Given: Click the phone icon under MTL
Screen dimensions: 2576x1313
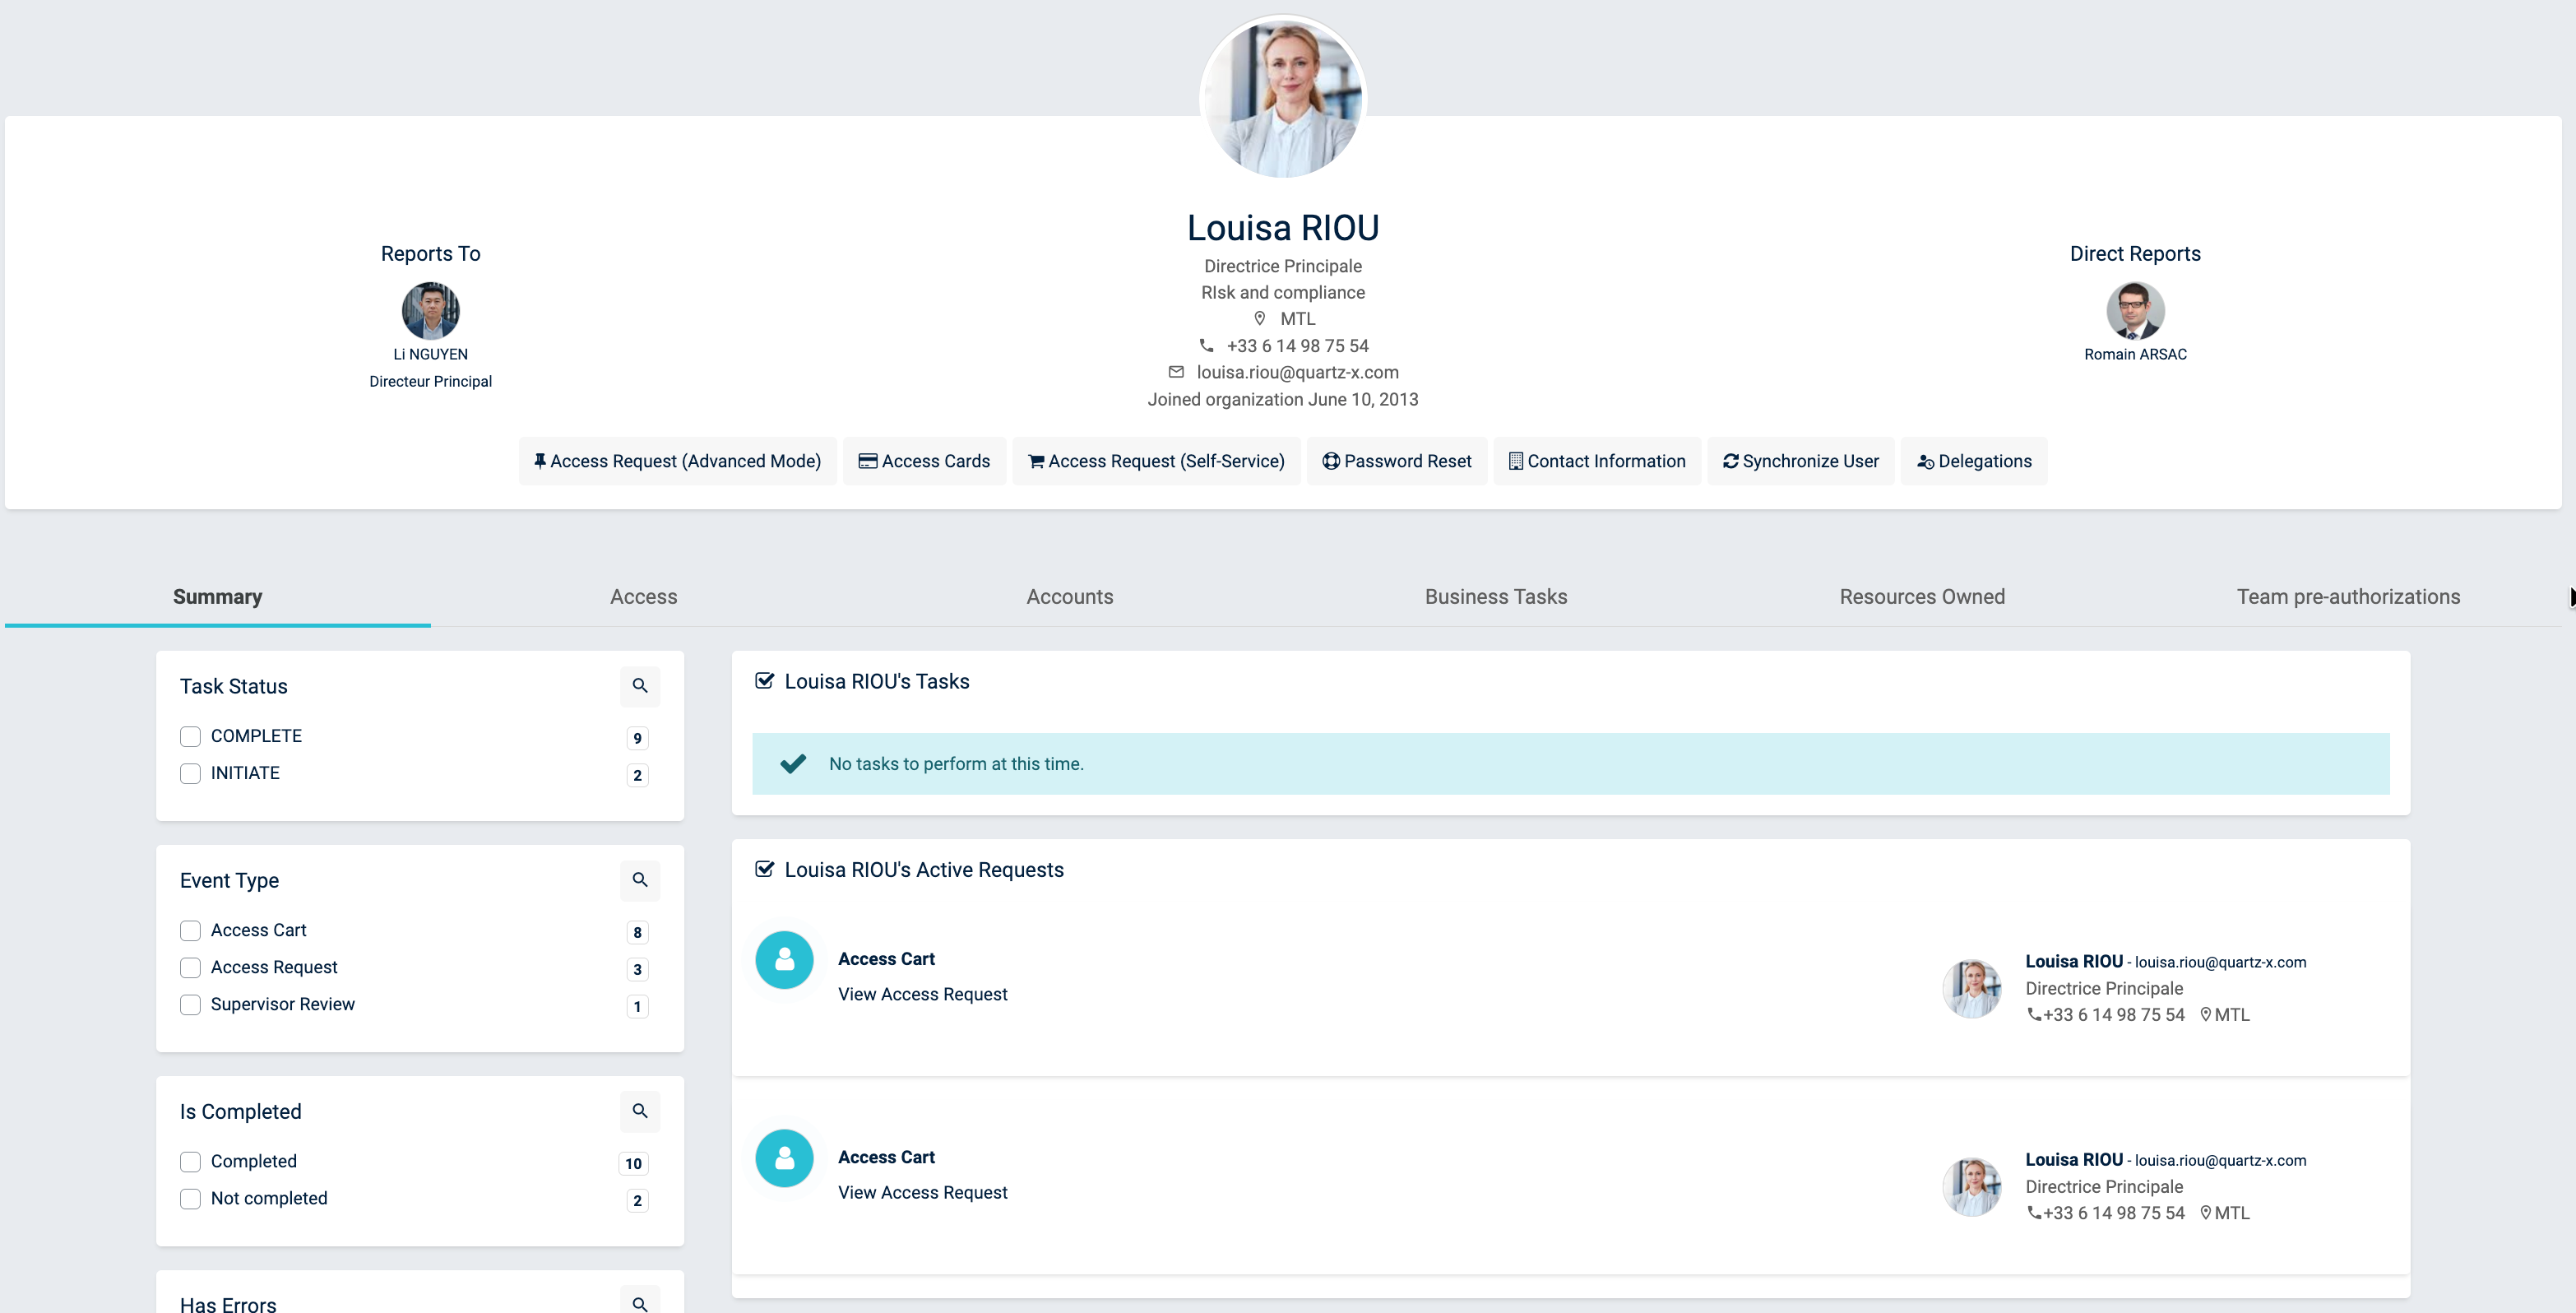Looking at the screenshot, I should [1206, 345].
